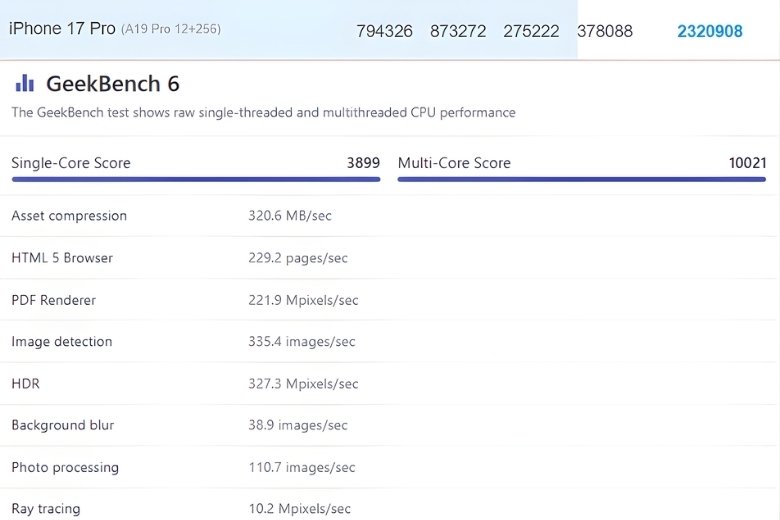Click the 378088 score value
Screen dimensions: 780x520
(604, 31)
